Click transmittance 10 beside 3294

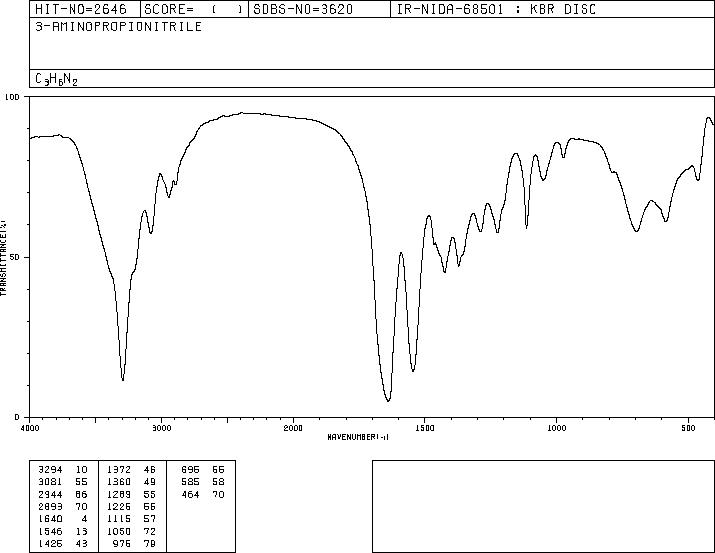[x=82, y=470]
